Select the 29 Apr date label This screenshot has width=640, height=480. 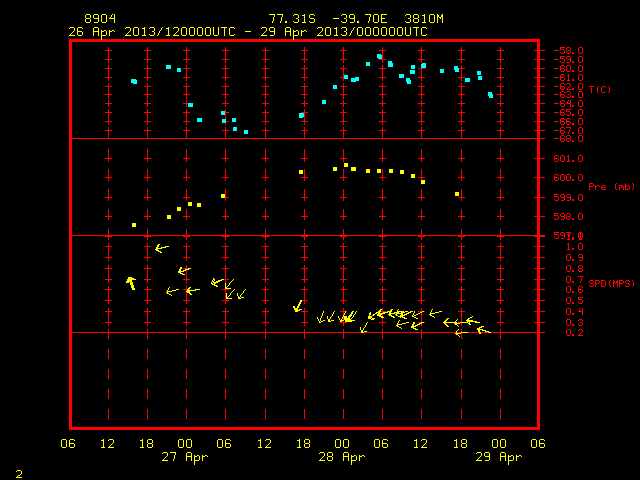[499, 457]
